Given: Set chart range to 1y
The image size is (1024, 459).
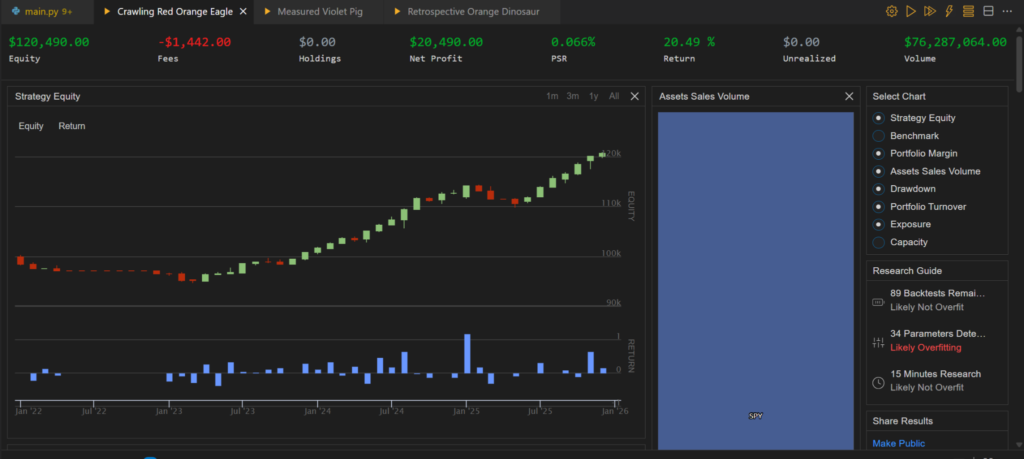Looking at the screenshot, I should 594,96.
